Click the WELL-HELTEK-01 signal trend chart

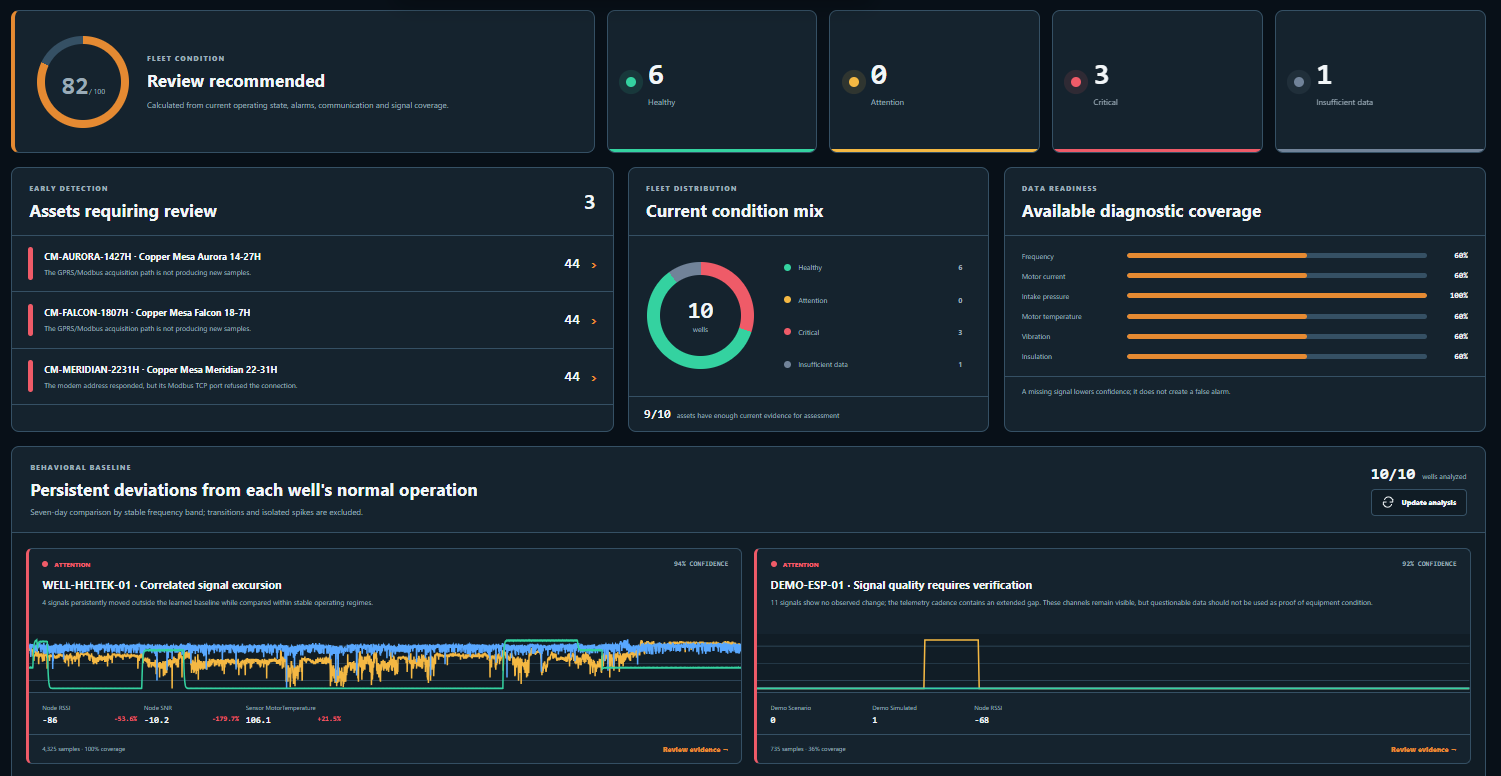[384, 661]
